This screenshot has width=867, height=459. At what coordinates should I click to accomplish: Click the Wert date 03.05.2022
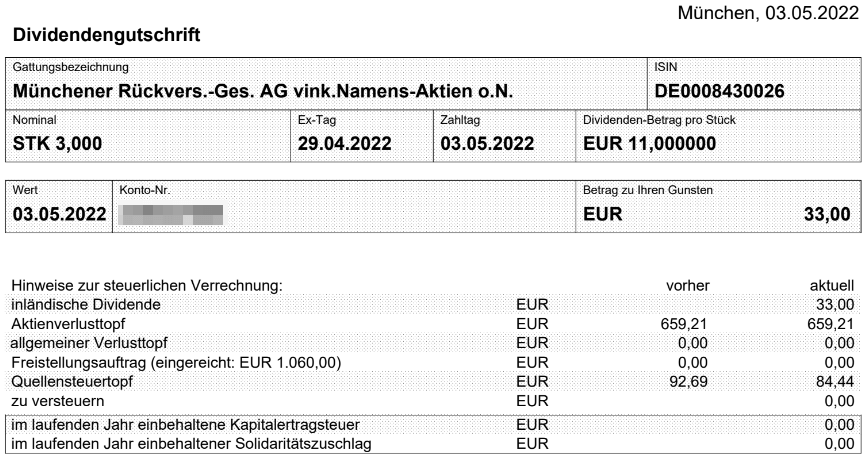[59, 214]
